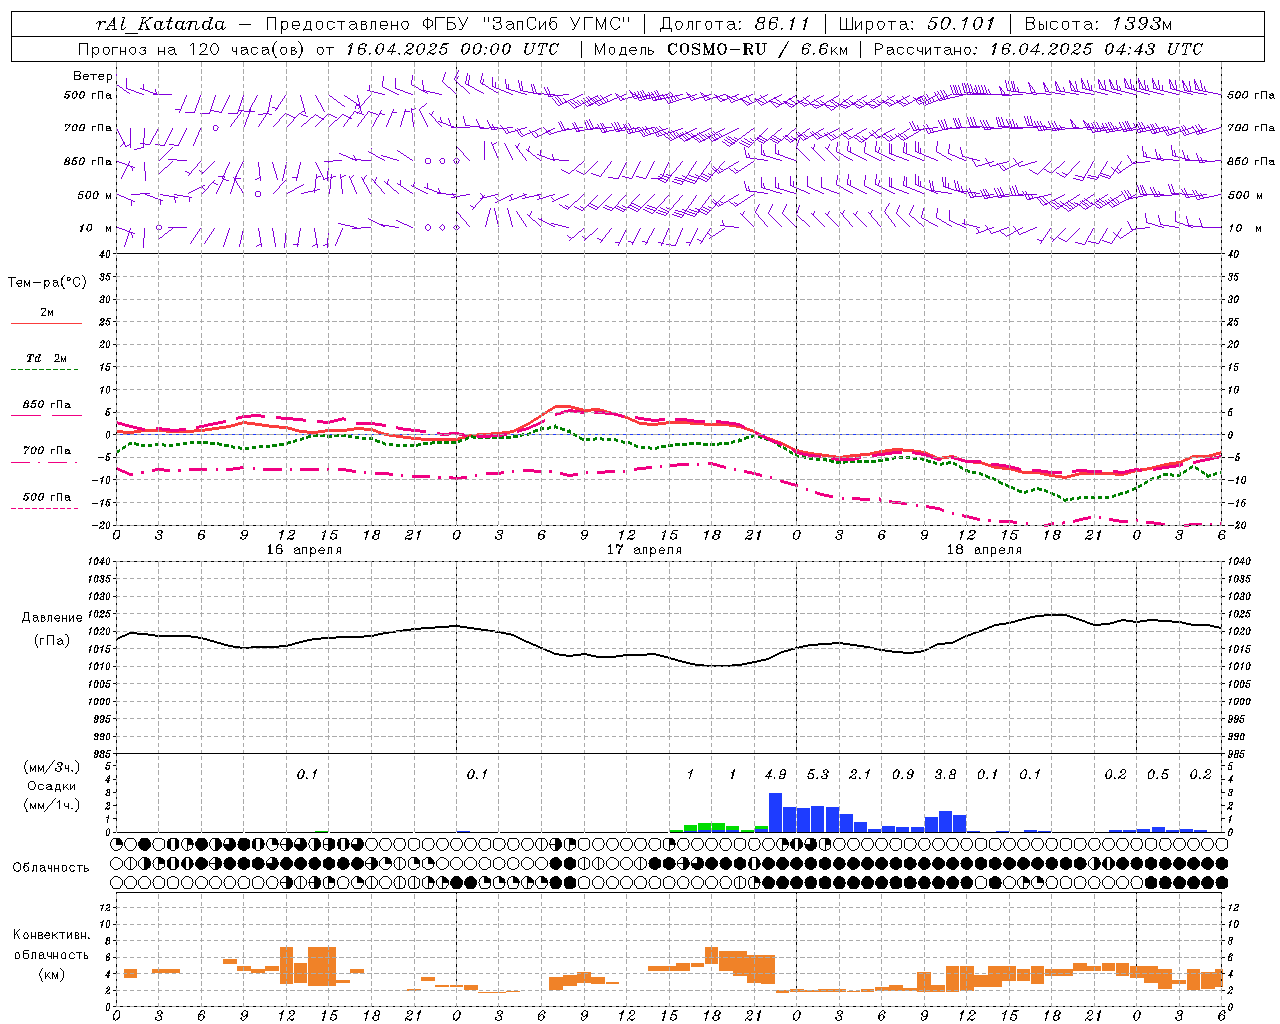Click the 'Тем-ра(°C)' temperature panel label
Image resolution: width=1280 pixels, height=1024 pixels.
click(47, 283)
